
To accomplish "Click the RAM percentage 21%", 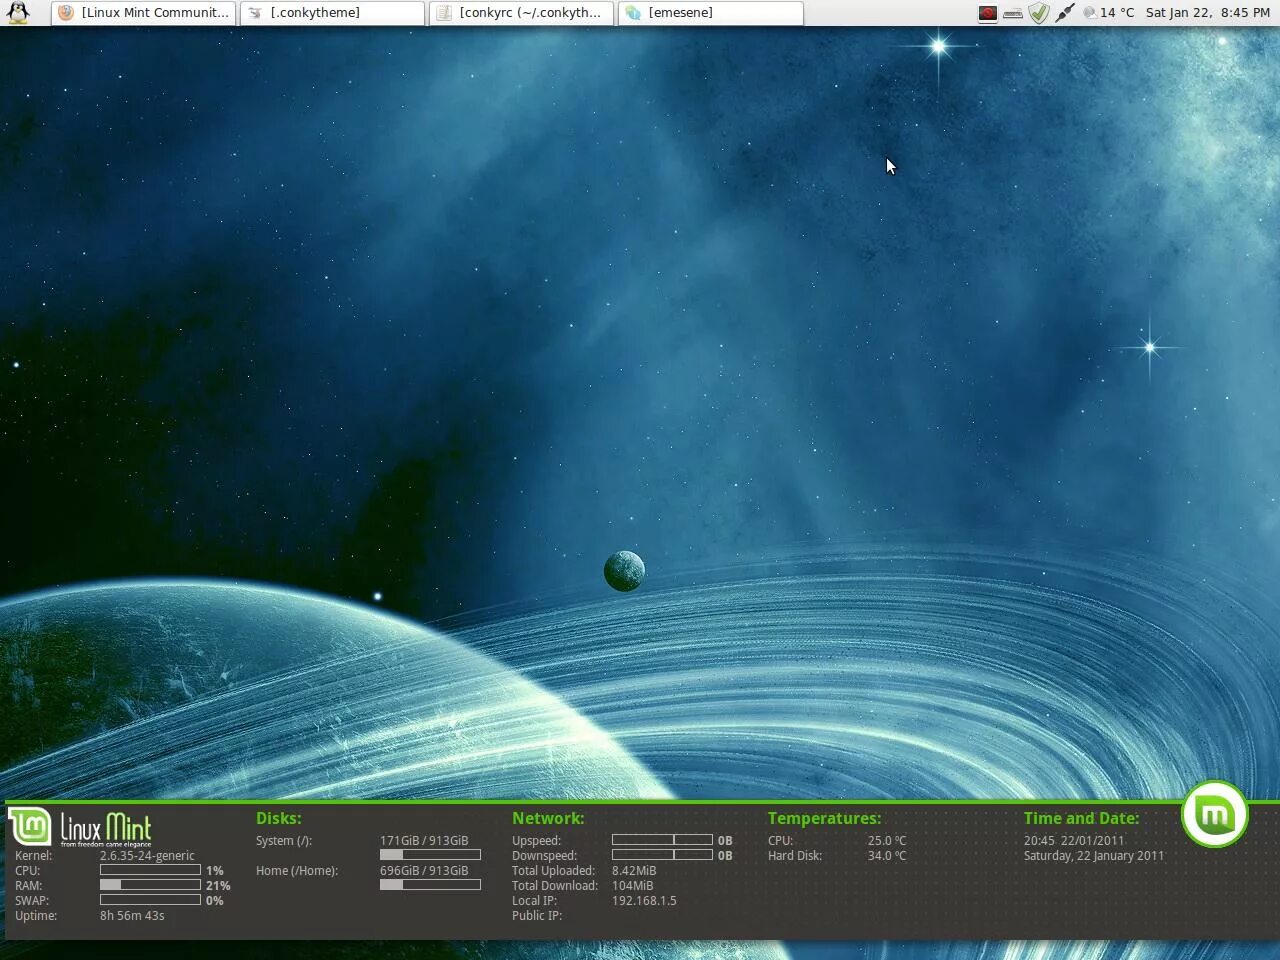I will pyautogui.click(x=218, y=886).
